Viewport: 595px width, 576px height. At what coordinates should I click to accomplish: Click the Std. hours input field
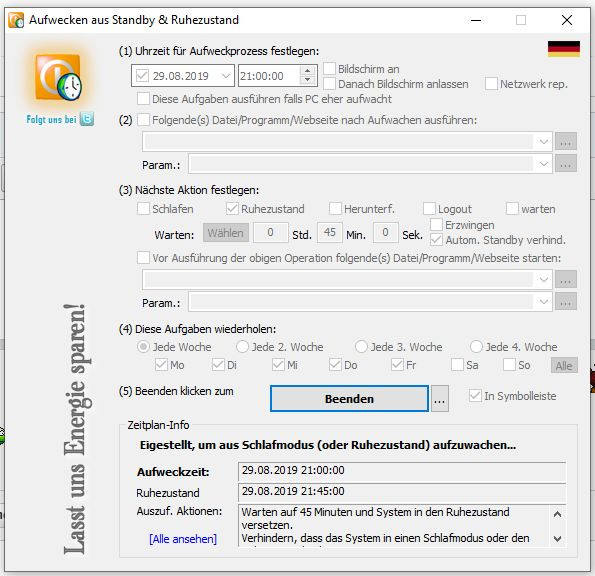(x=271, y=232)
